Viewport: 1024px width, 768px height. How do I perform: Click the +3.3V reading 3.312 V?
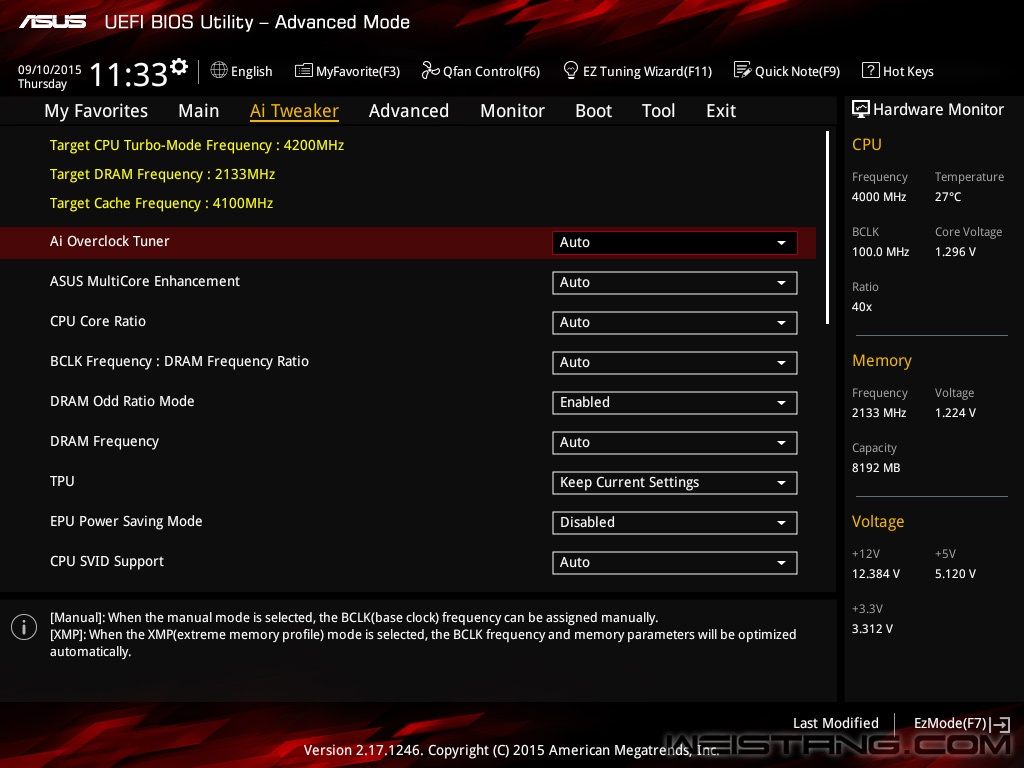tap(872, 628)
